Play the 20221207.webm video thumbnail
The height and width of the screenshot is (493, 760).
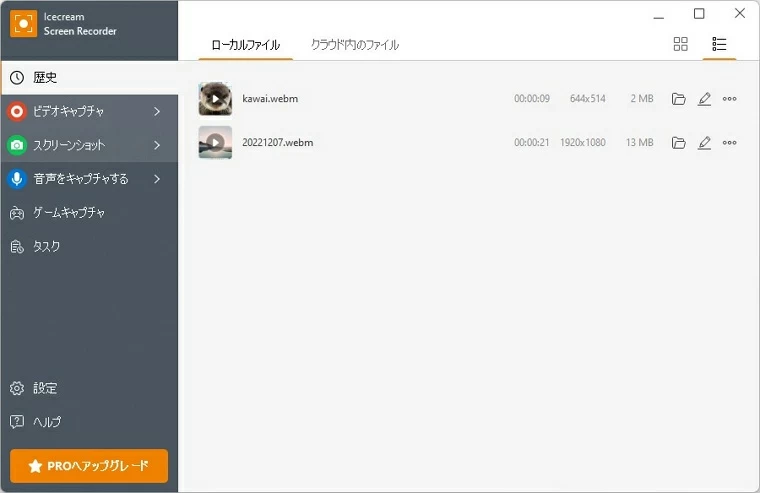tap(215, 142)
